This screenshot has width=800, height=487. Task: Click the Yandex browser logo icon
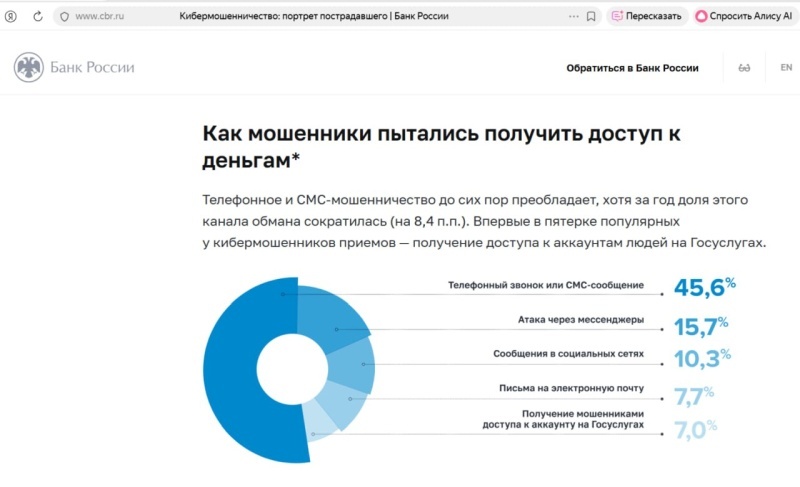[11, 16]
